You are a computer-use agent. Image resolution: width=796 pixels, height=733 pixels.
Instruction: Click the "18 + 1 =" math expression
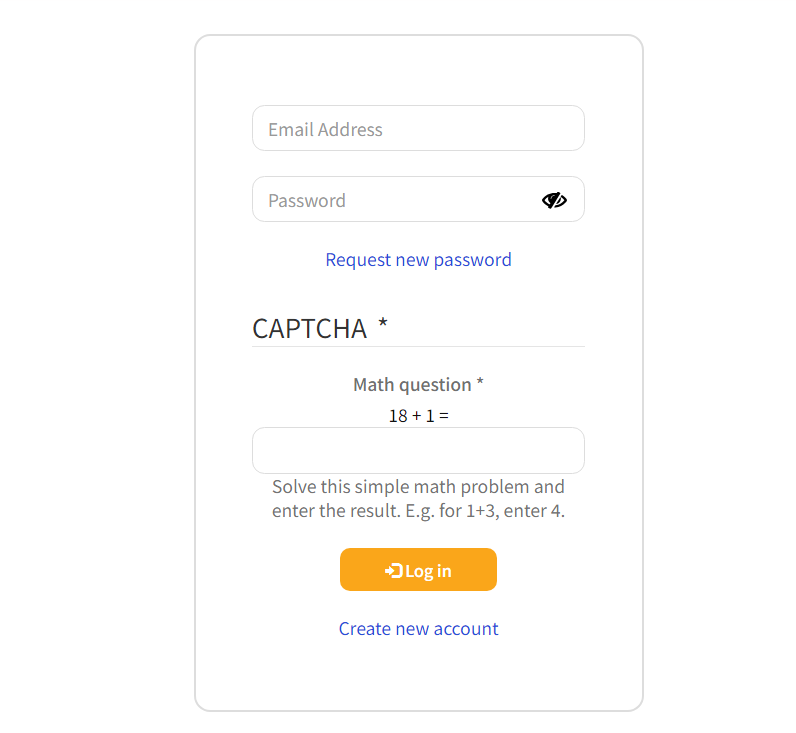pos(418,416)
